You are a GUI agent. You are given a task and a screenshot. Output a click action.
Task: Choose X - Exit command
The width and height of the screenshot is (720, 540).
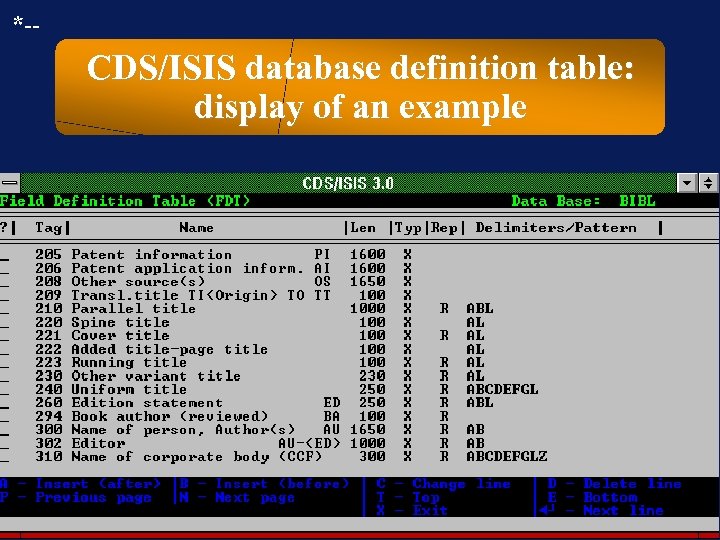coord(412,510)
